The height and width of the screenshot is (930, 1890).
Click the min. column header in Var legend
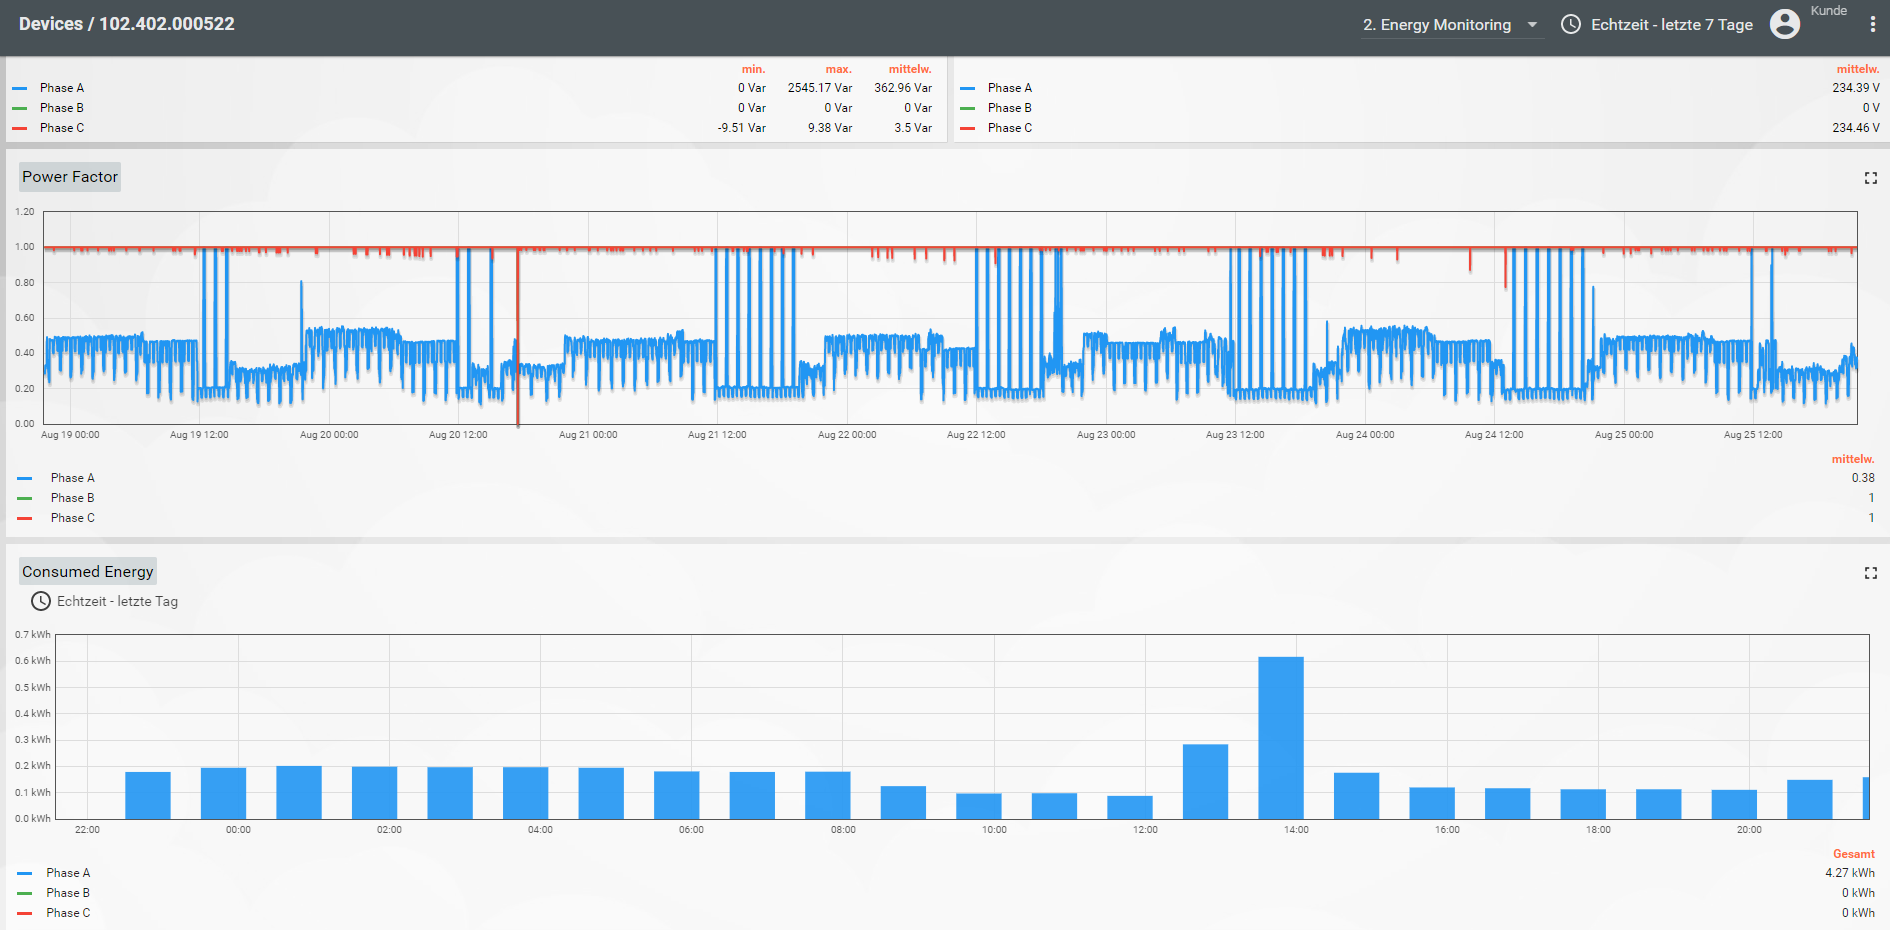[753, 69]
